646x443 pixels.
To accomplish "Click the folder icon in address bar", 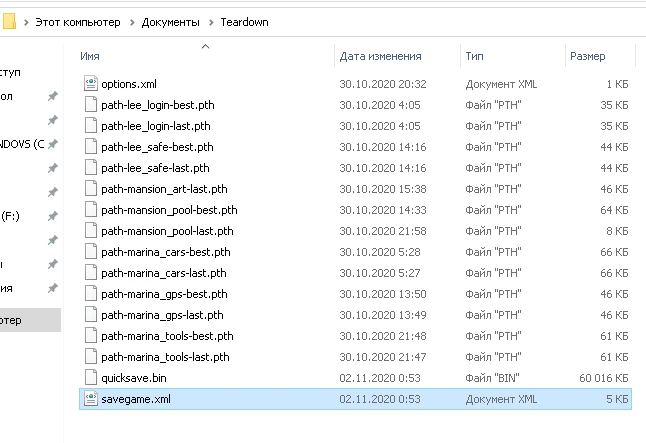I will coord(9,21).
